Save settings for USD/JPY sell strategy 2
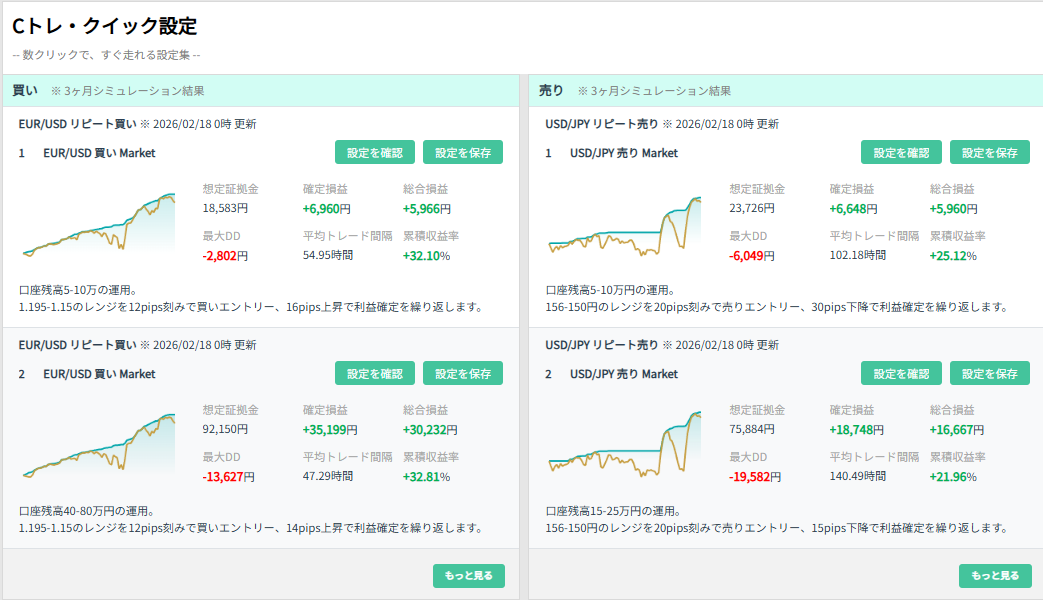The width and height of the screenshot is (1043, 600). click(989, 373)
